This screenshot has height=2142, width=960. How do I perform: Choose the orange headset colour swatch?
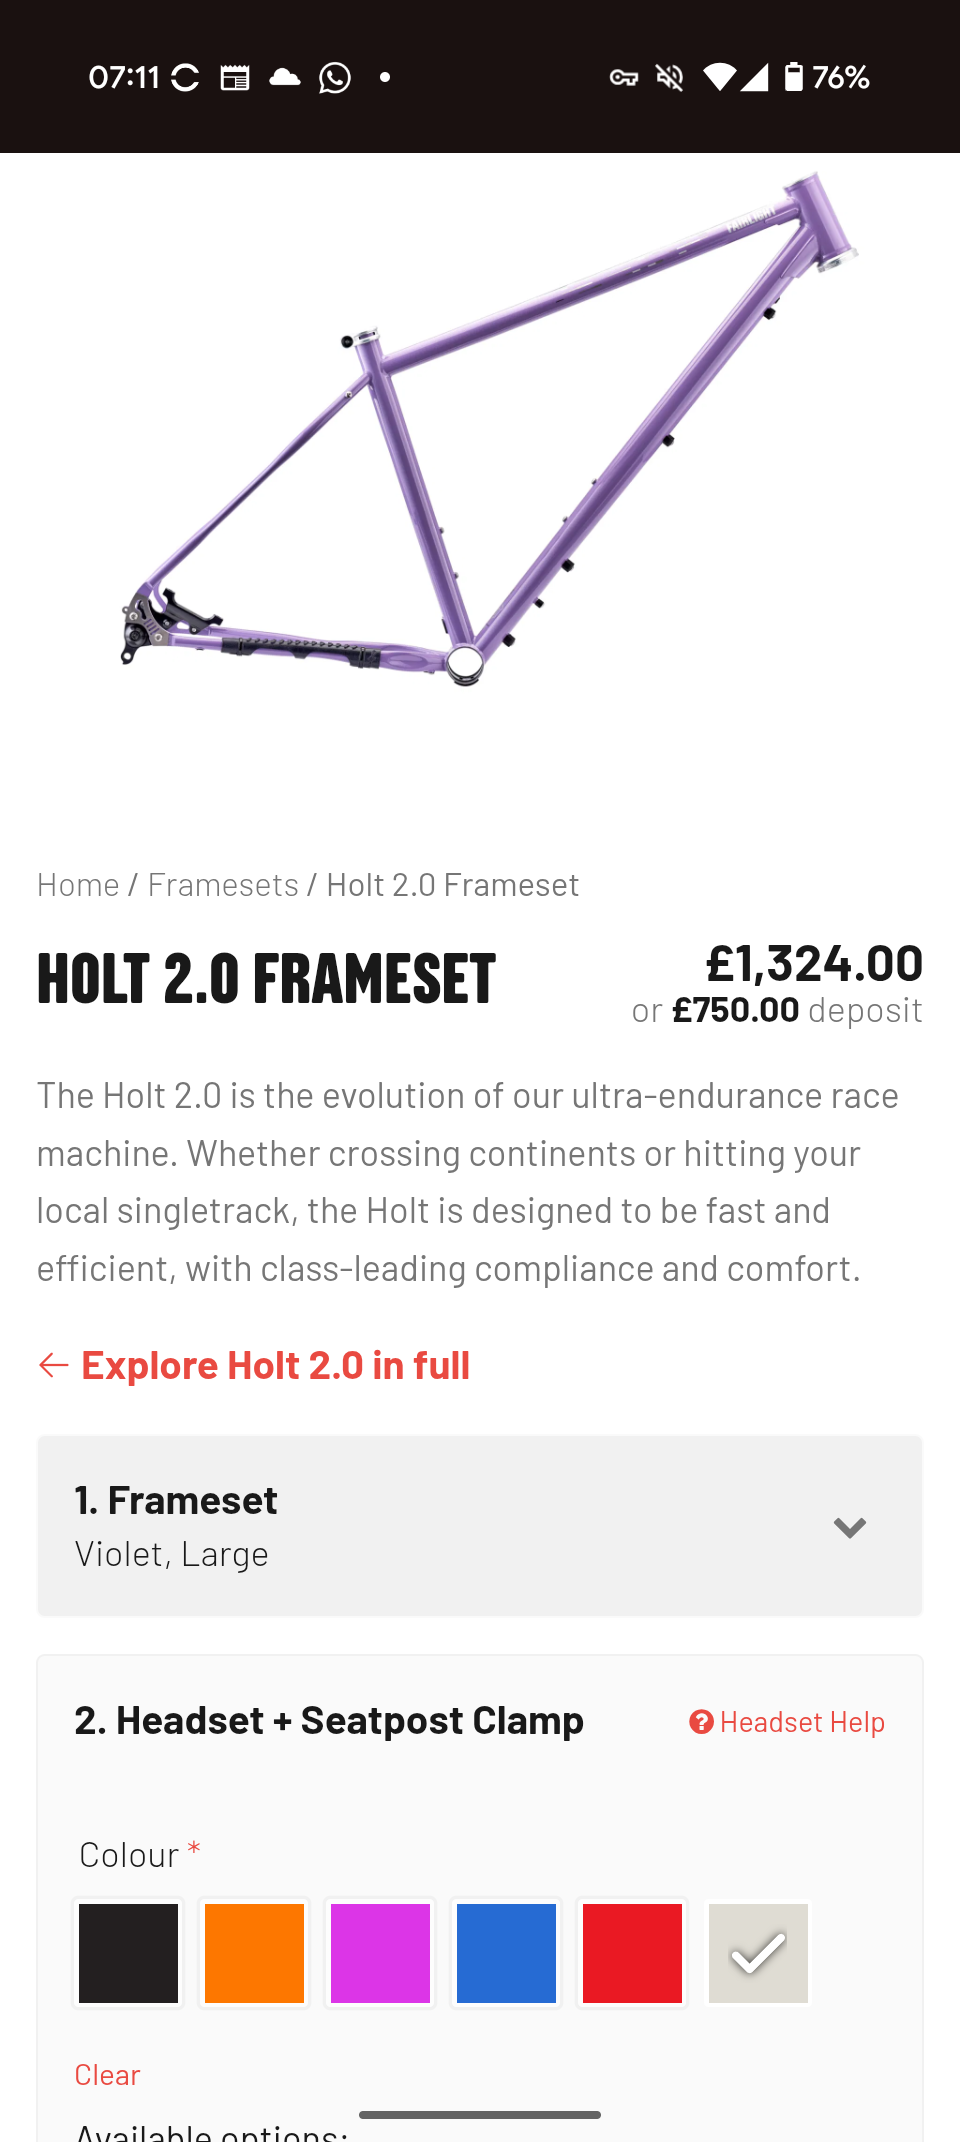pos(255,1953)
